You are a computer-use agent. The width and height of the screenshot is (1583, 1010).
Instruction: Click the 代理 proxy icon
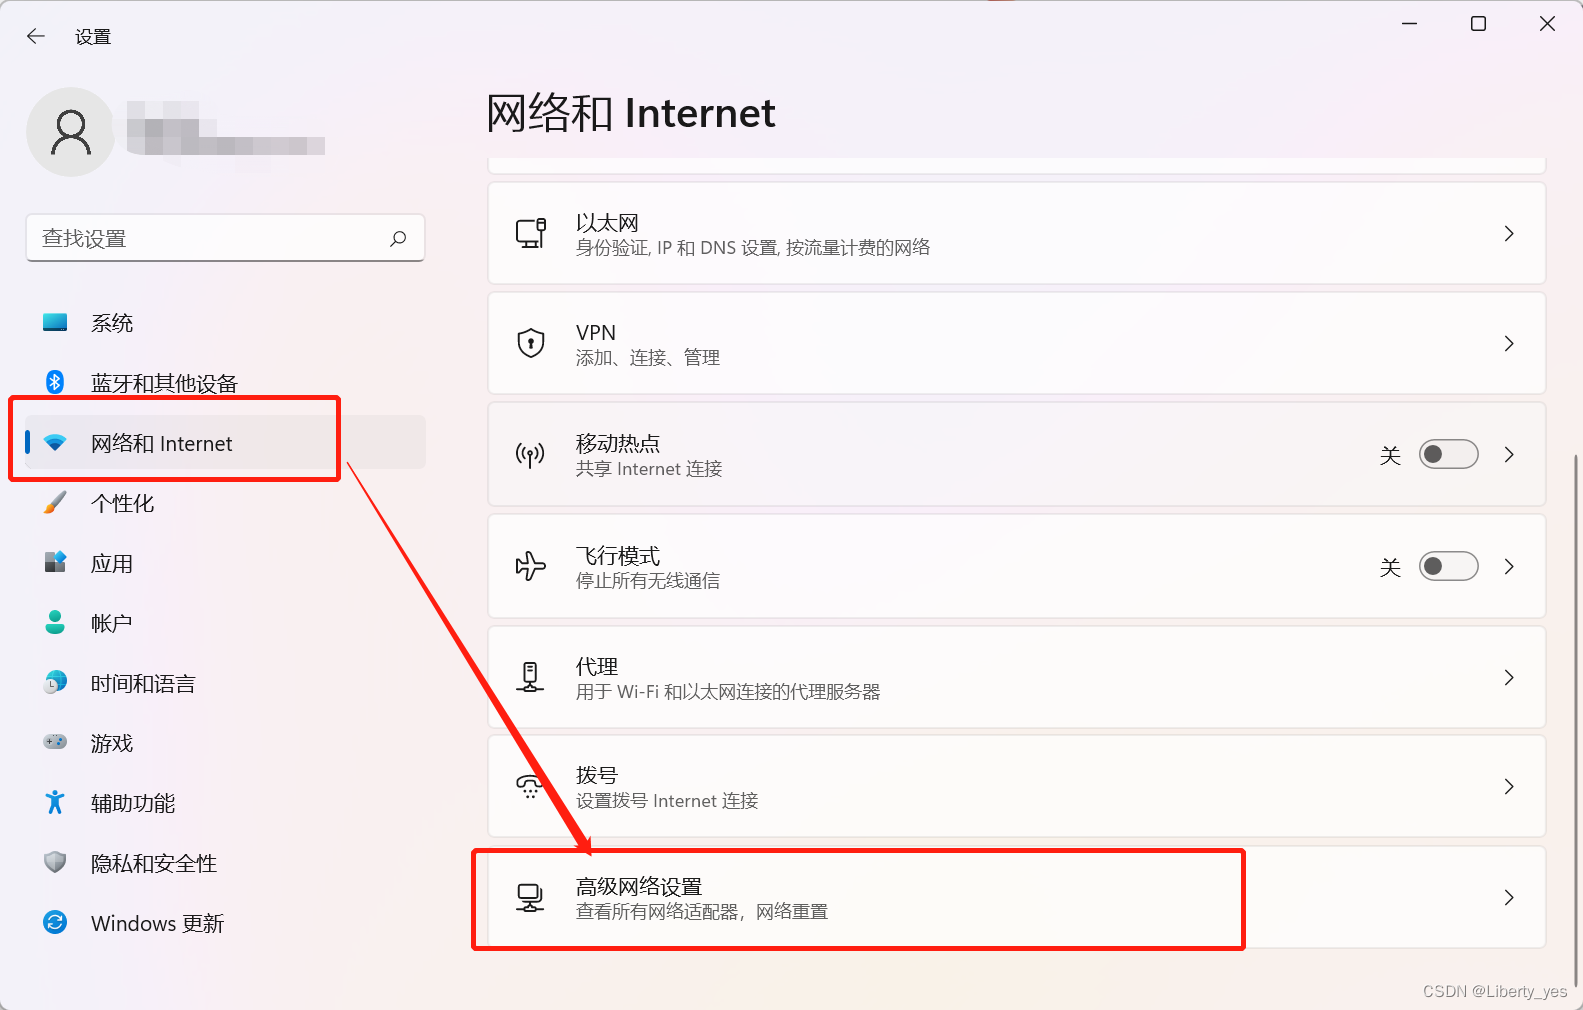click(x=530, y=677)
